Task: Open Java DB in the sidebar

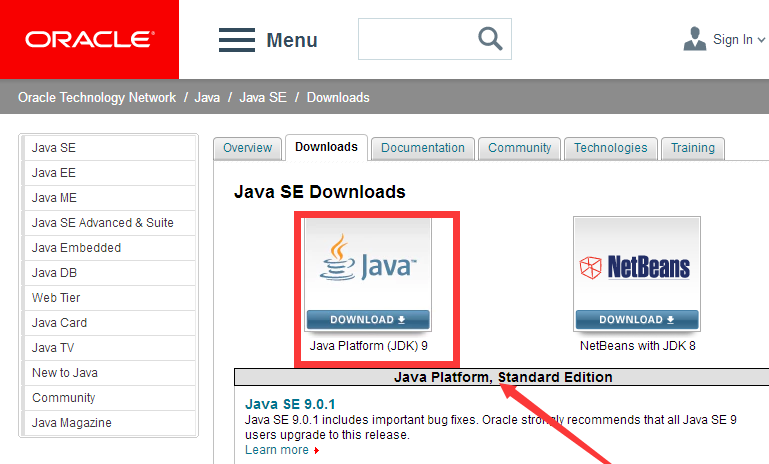Action: [109, 273]
